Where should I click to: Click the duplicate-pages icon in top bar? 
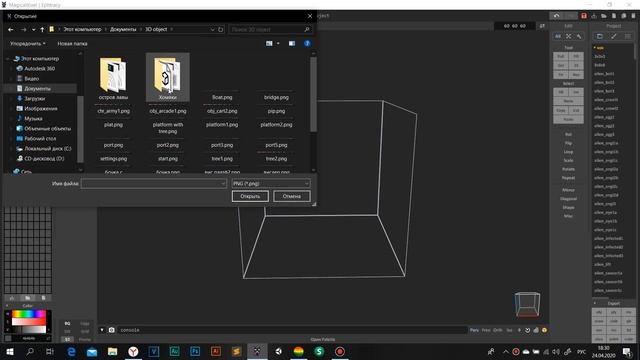pyautogui.click(x=624, y=16)
